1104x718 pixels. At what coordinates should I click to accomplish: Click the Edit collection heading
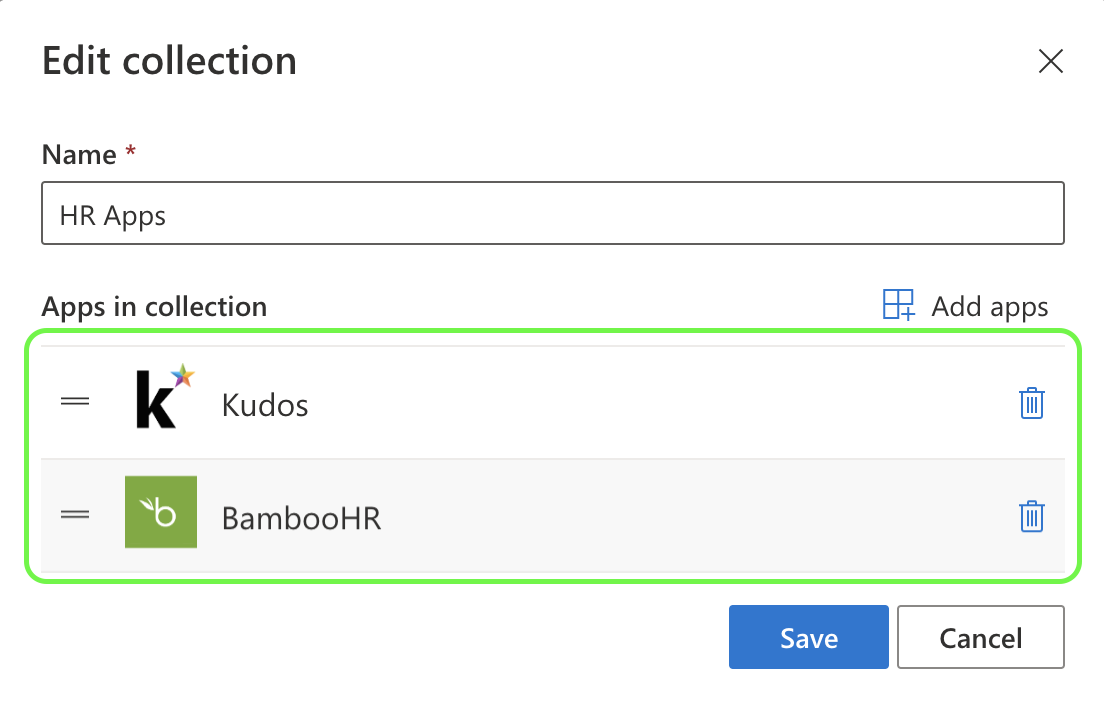169,61
